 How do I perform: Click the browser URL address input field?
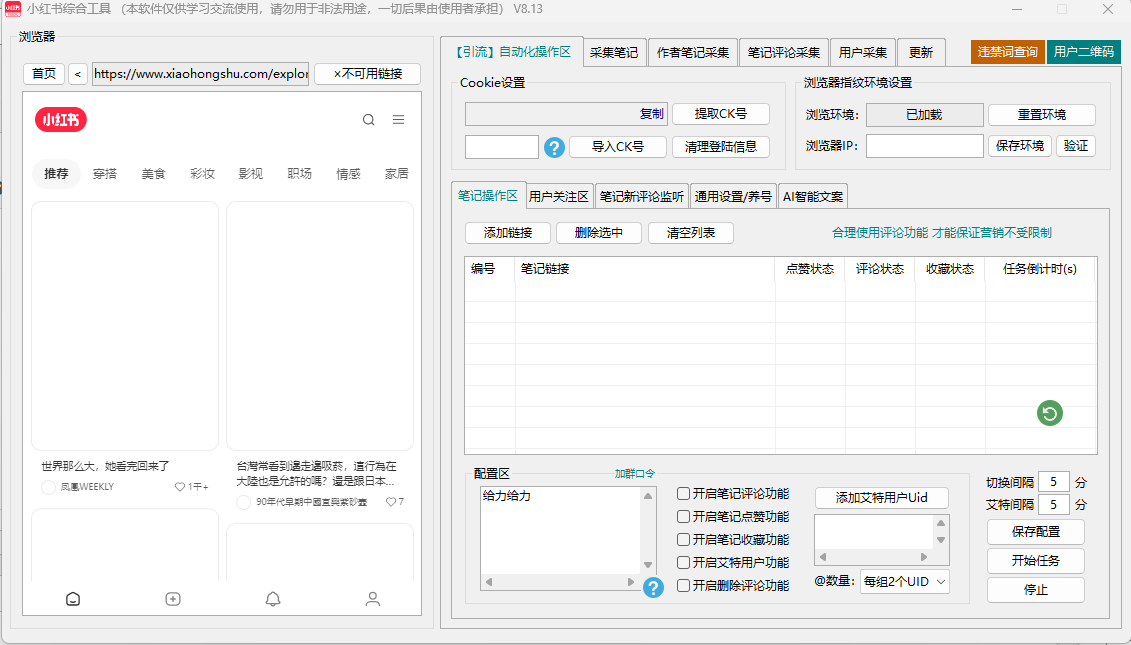pyautogui.click(x=199, y=73)
